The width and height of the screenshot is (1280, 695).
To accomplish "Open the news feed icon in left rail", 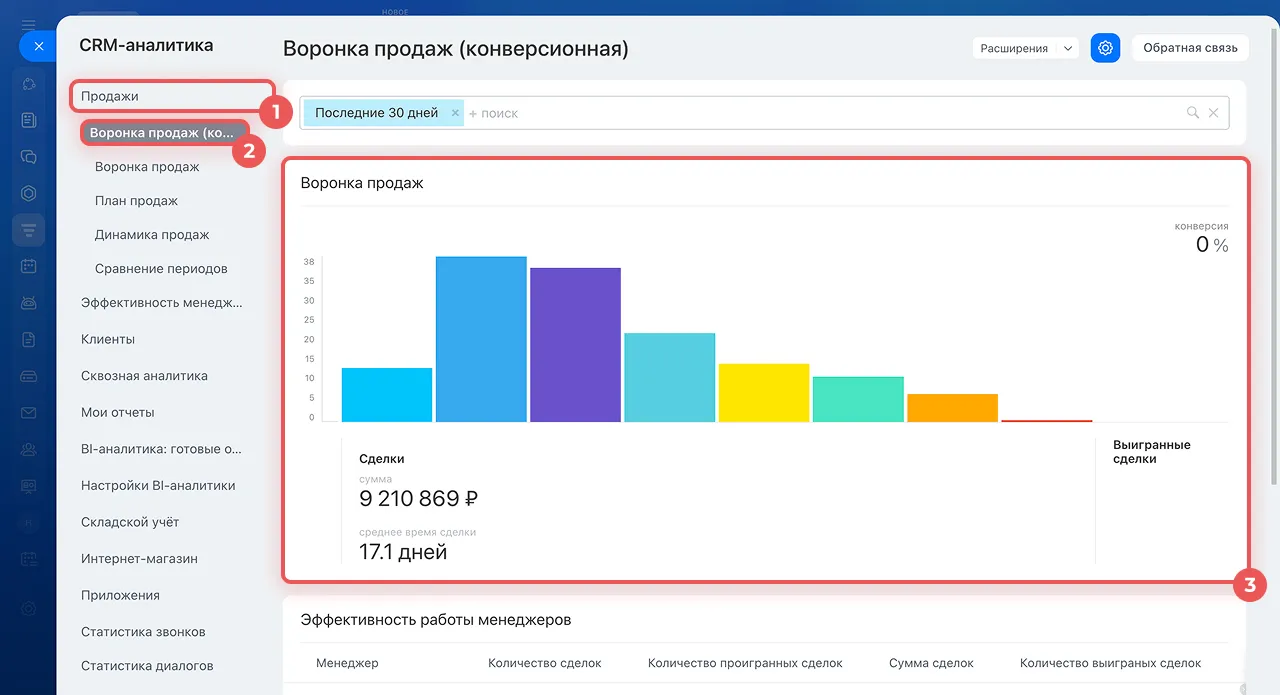I will pyautogui.click(x=28, y=120).
